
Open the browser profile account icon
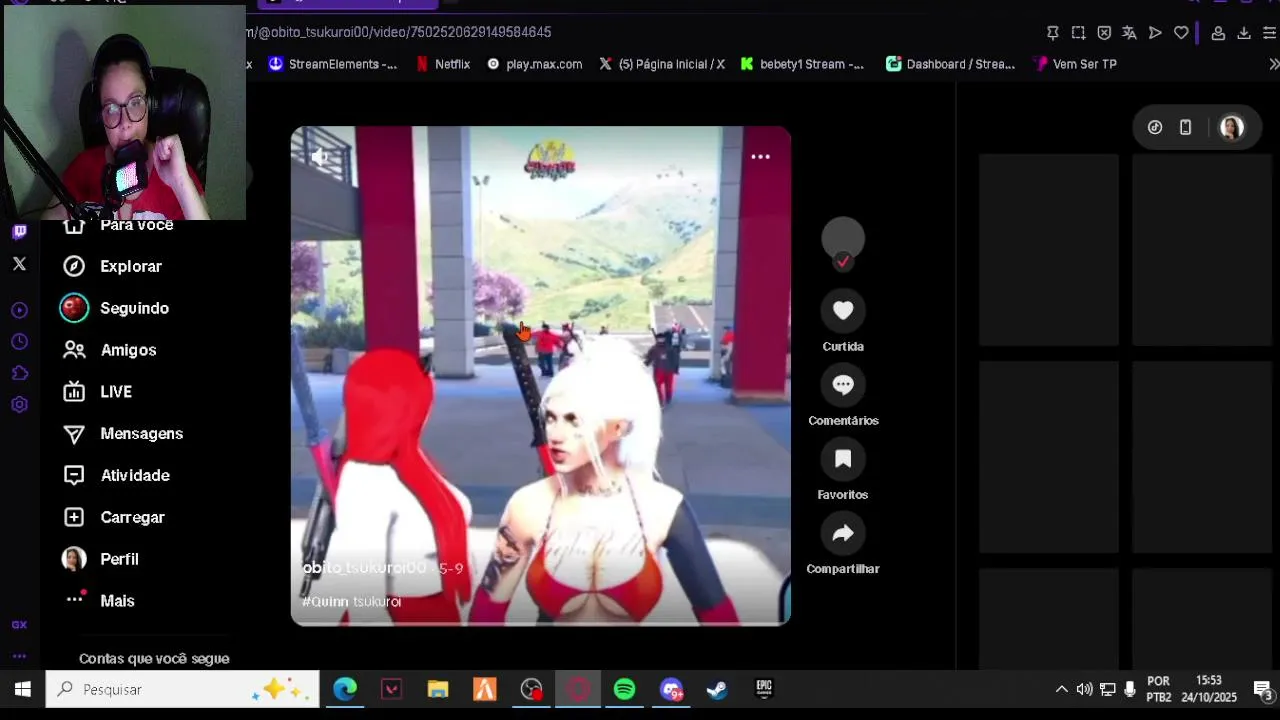(1218, 33)
